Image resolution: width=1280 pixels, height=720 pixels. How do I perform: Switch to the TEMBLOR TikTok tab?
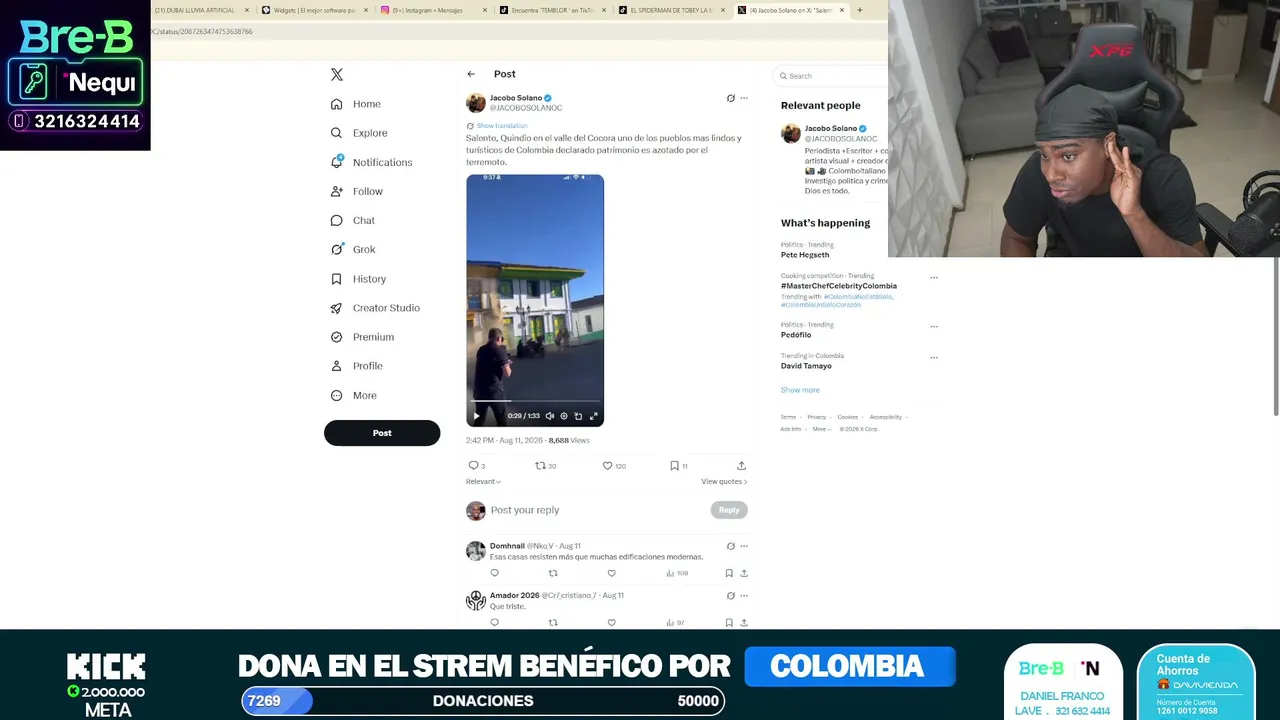pyautogui.click(x=553, y=10)
